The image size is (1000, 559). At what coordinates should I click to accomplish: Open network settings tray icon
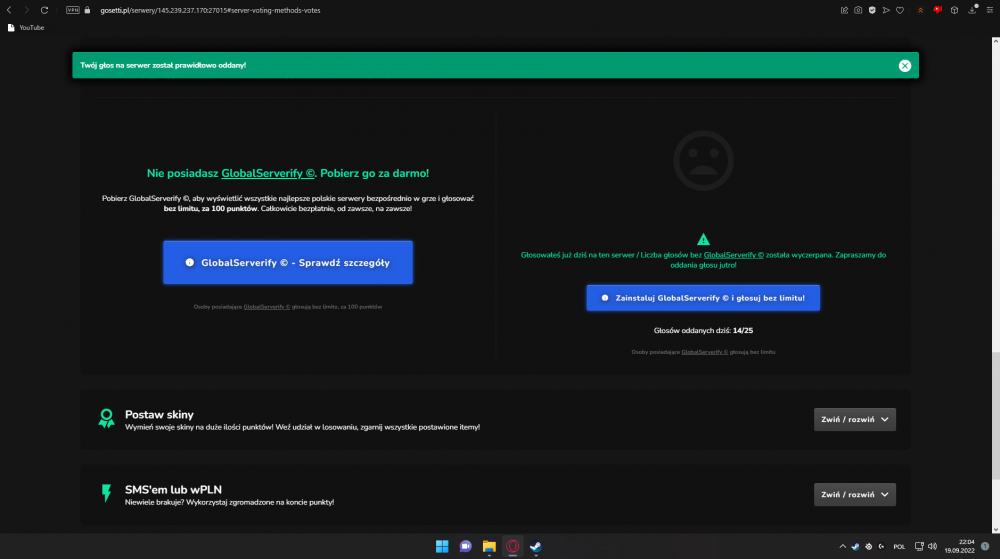pos(919,546)
